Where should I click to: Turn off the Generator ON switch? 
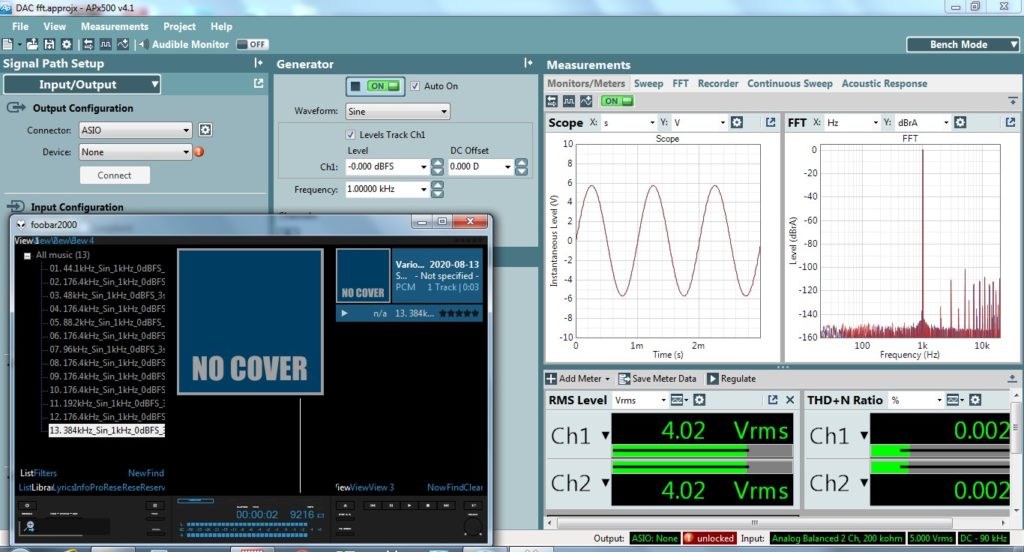point(382,86)
